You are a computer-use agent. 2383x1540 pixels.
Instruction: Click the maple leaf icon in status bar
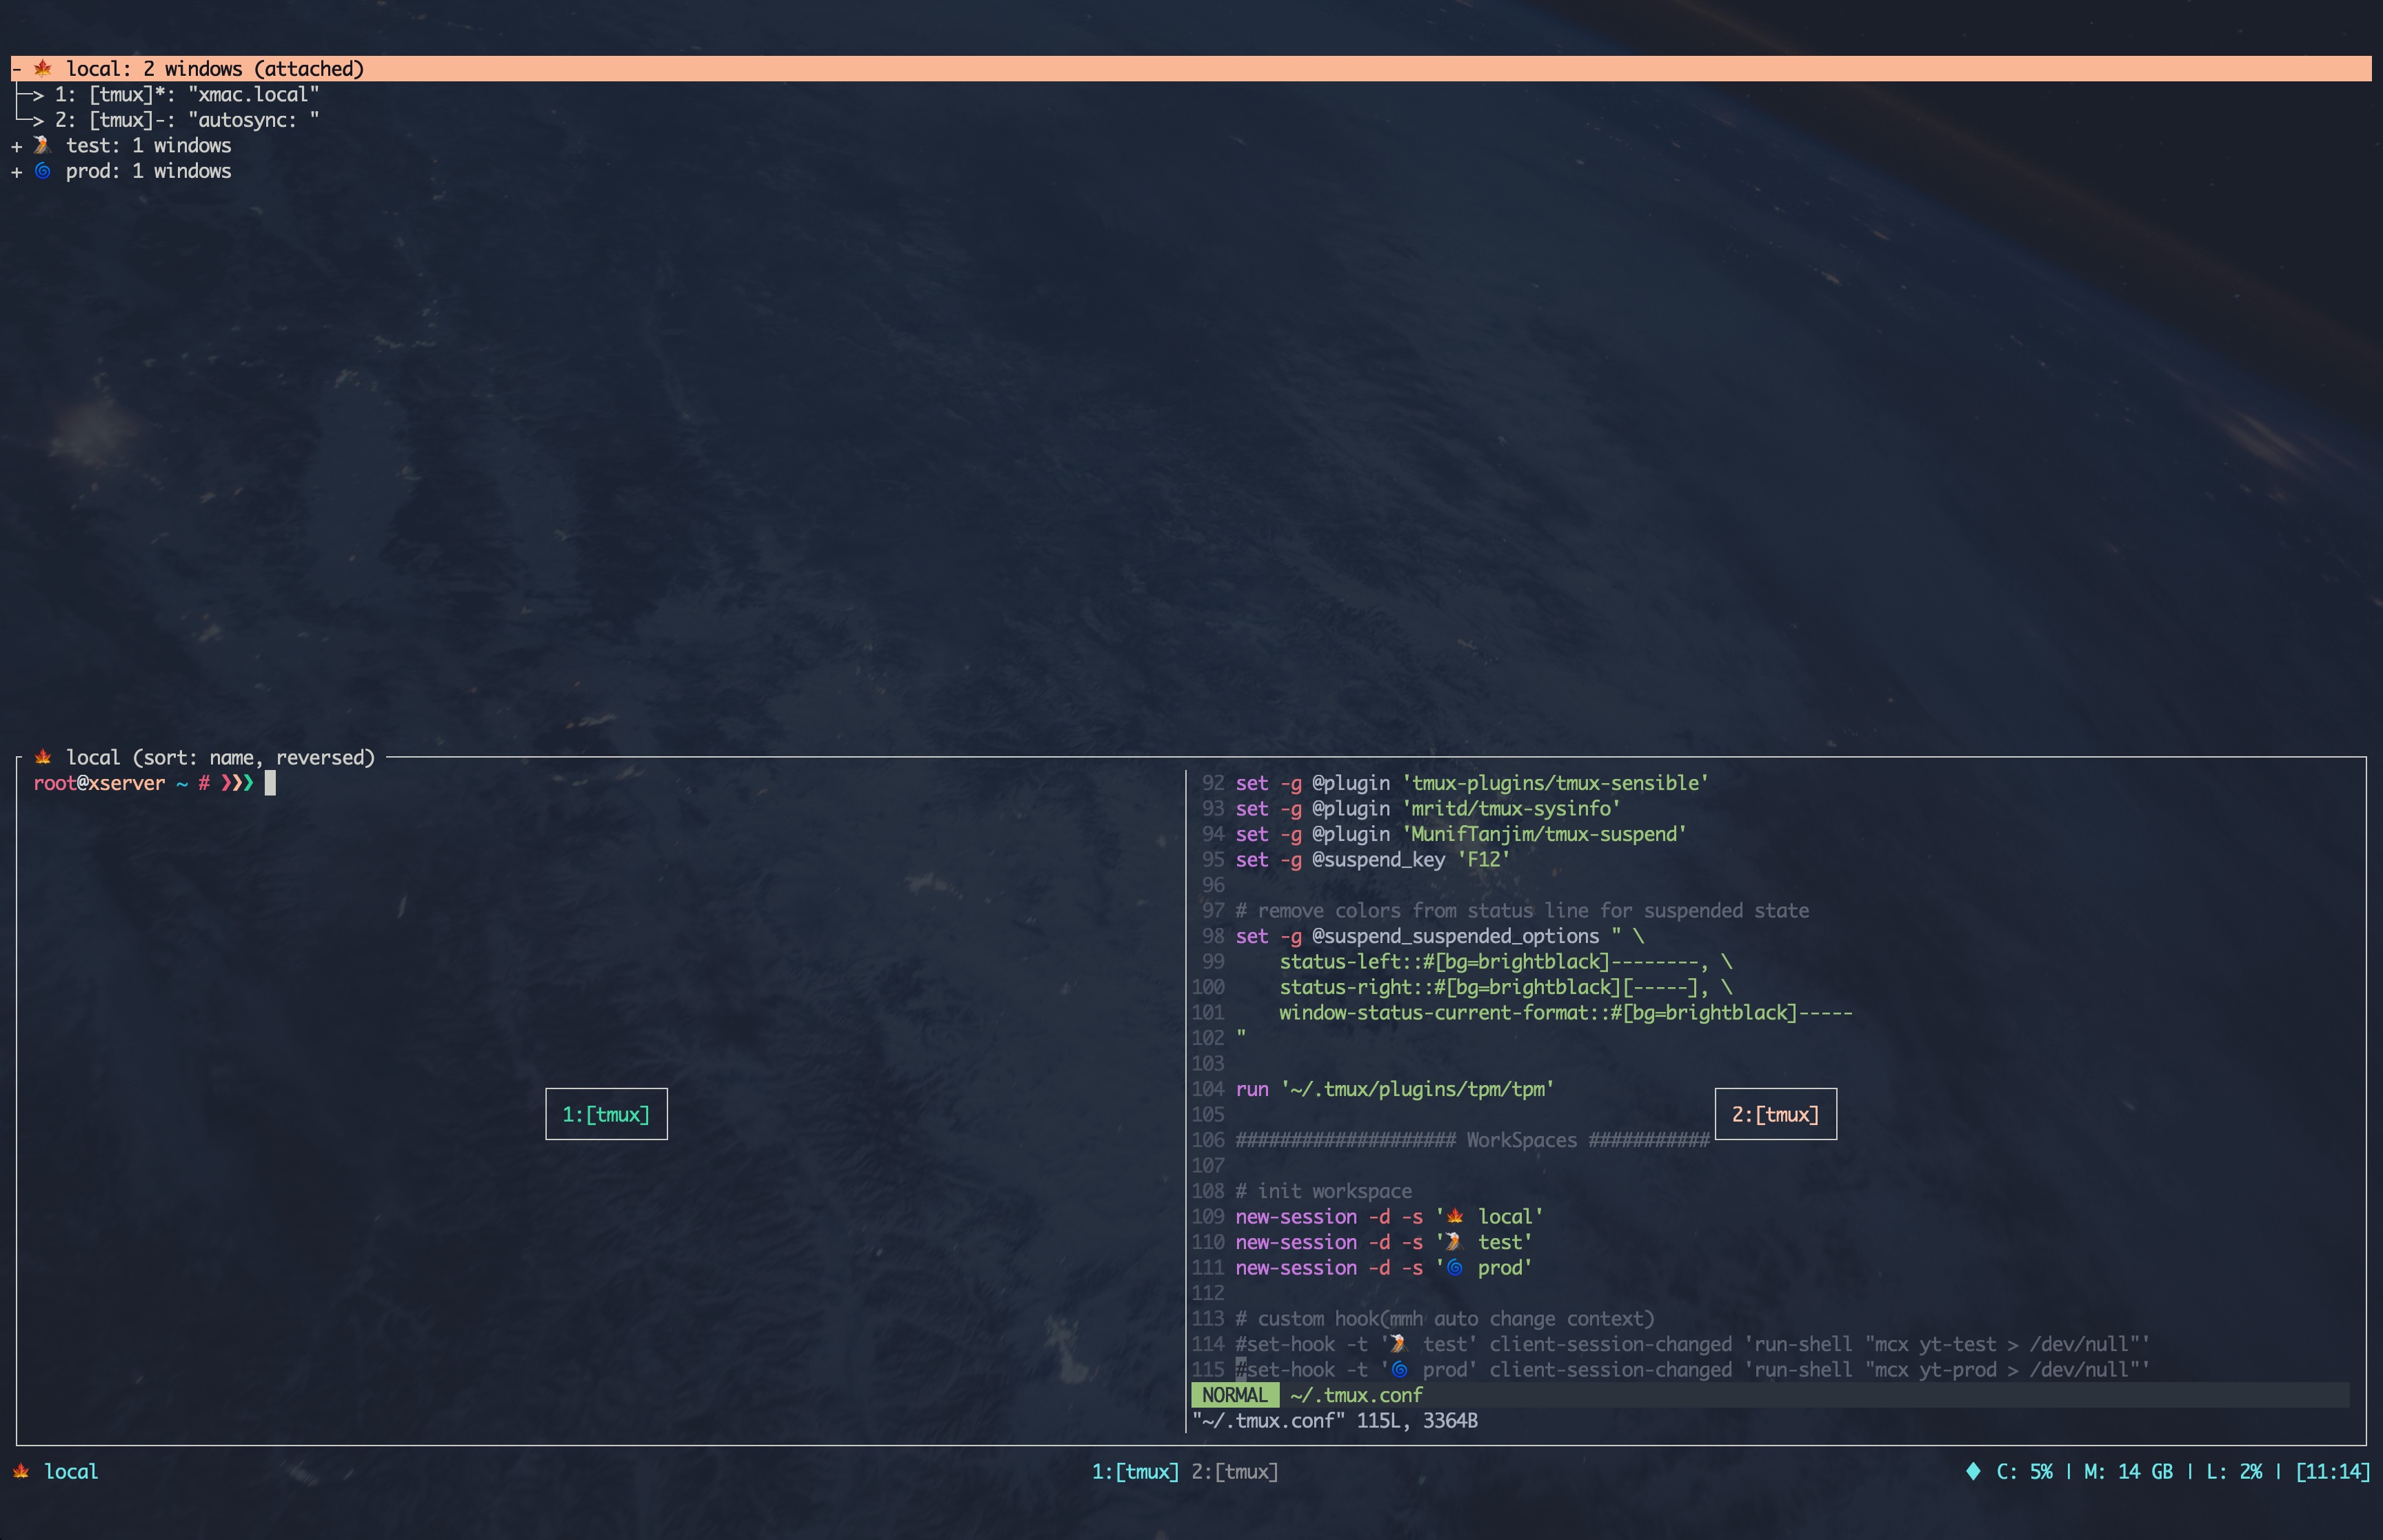pyautogui.click(x=21, y=1471)
